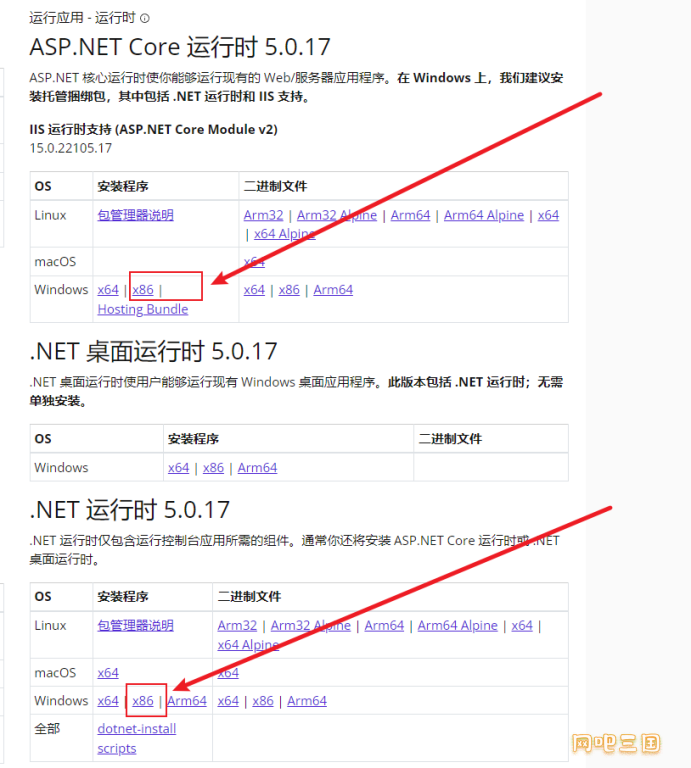Download .NET 桌面运行时 Windows x86 installer
This screenshot has height=768, width=691.
(213, 468)
